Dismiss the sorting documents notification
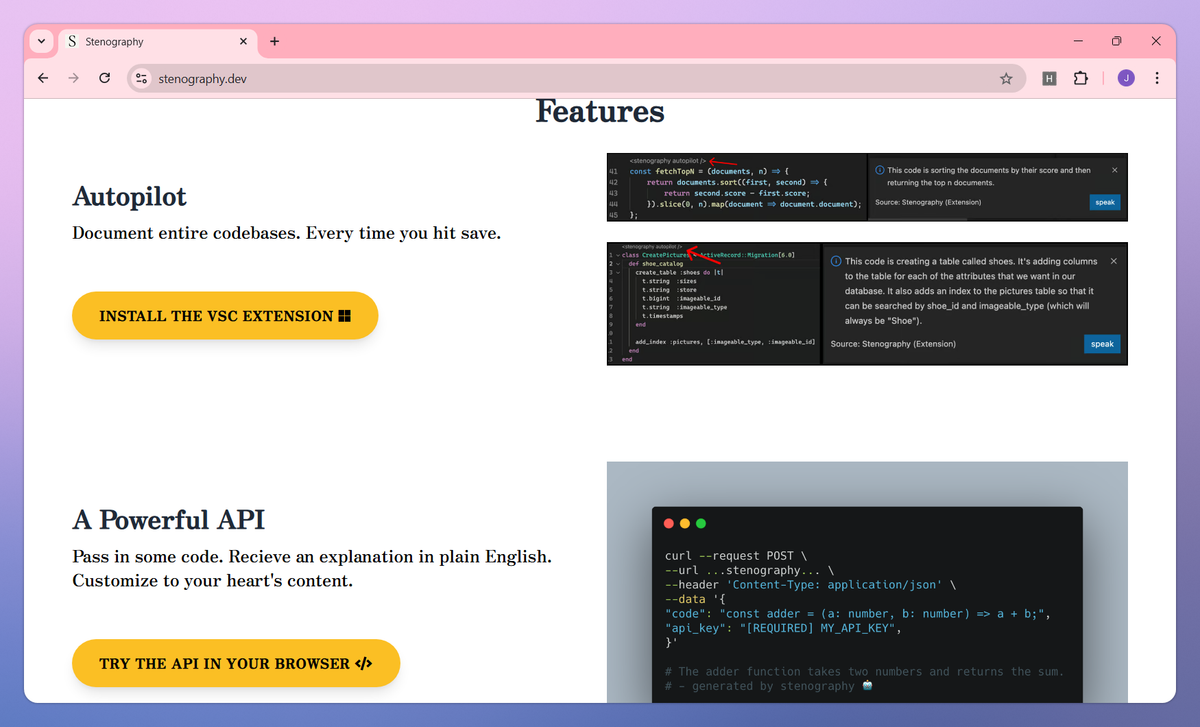The width and height of the screenshot is (1200, 727). click(x=1115, y=170)
